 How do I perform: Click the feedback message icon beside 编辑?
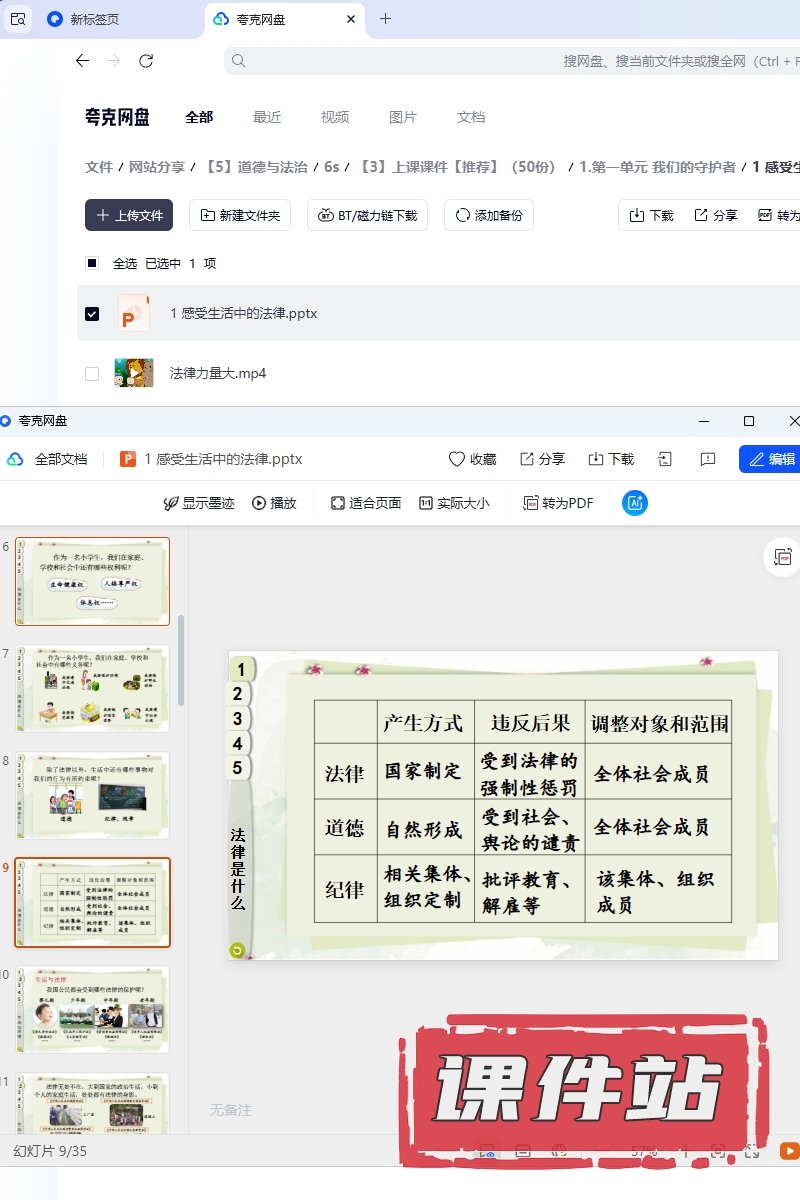pyautogui.click(x=708, y=459)
